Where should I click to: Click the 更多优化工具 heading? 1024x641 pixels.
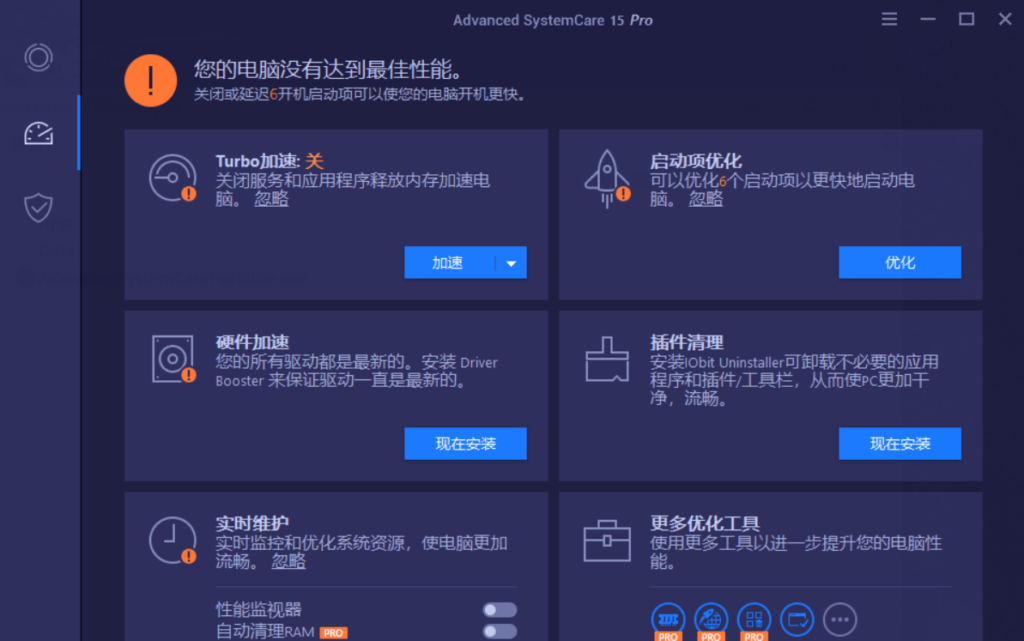705,524
